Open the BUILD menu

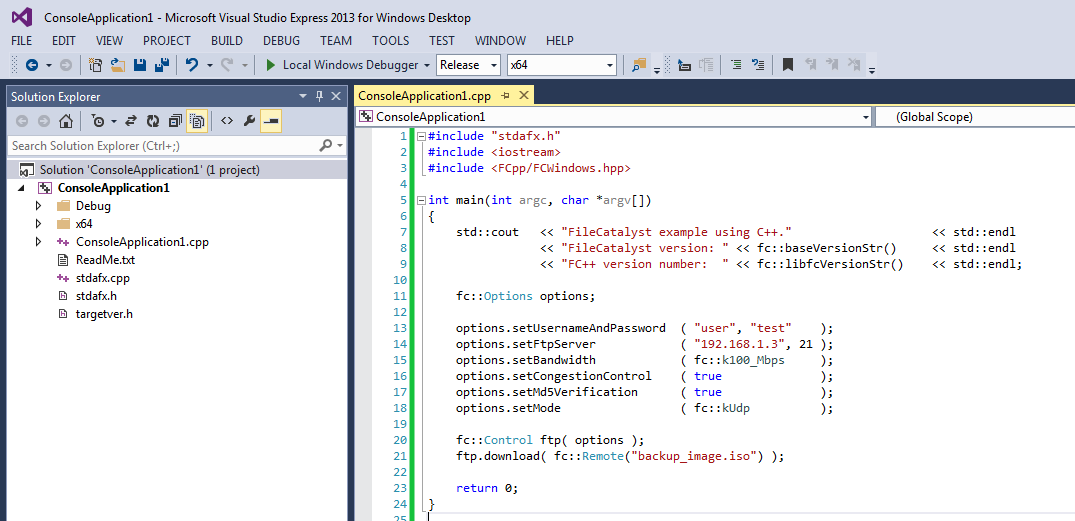227,41
